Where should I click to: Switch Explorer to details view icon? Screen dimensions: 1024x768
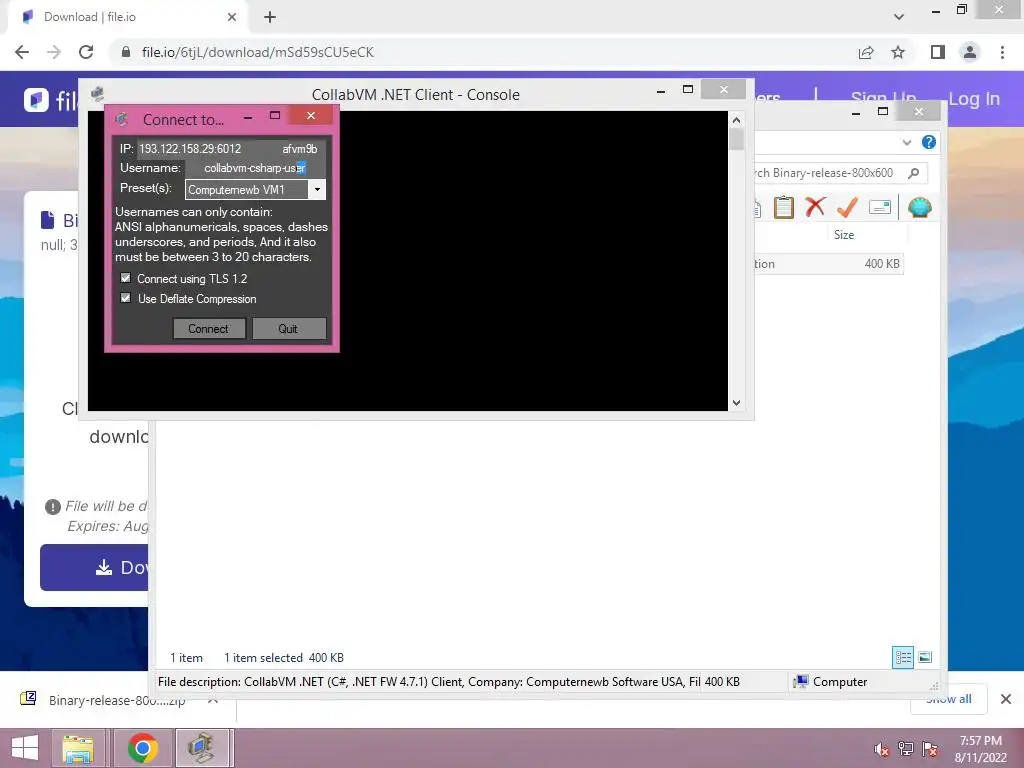[903, 657]
